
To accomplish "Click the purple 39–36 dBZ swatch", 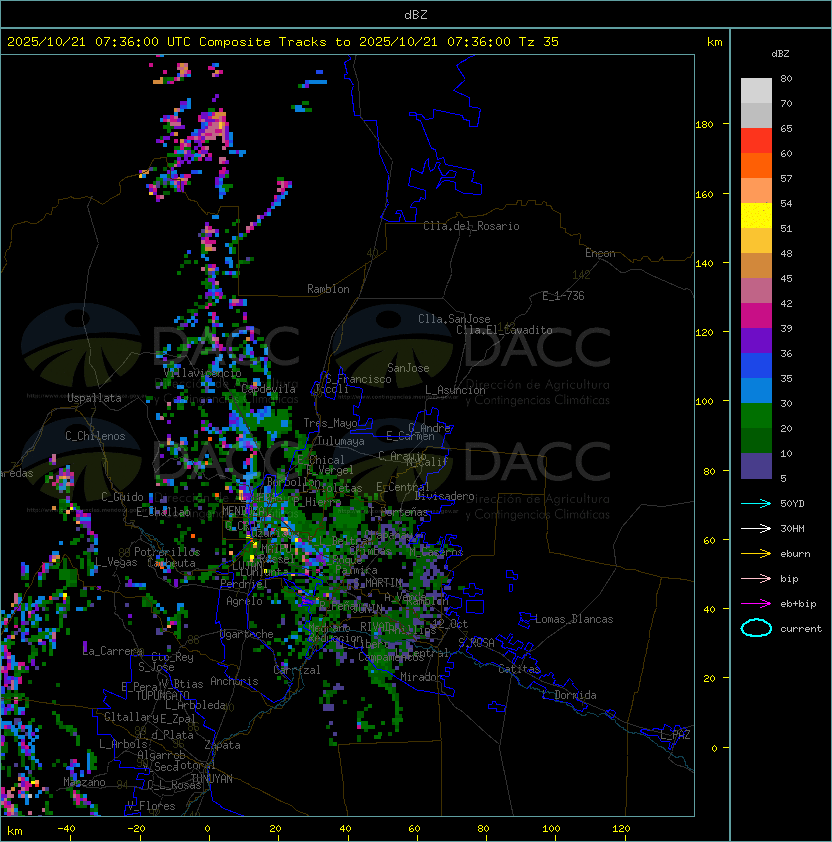I will click(x=756, y=340).
